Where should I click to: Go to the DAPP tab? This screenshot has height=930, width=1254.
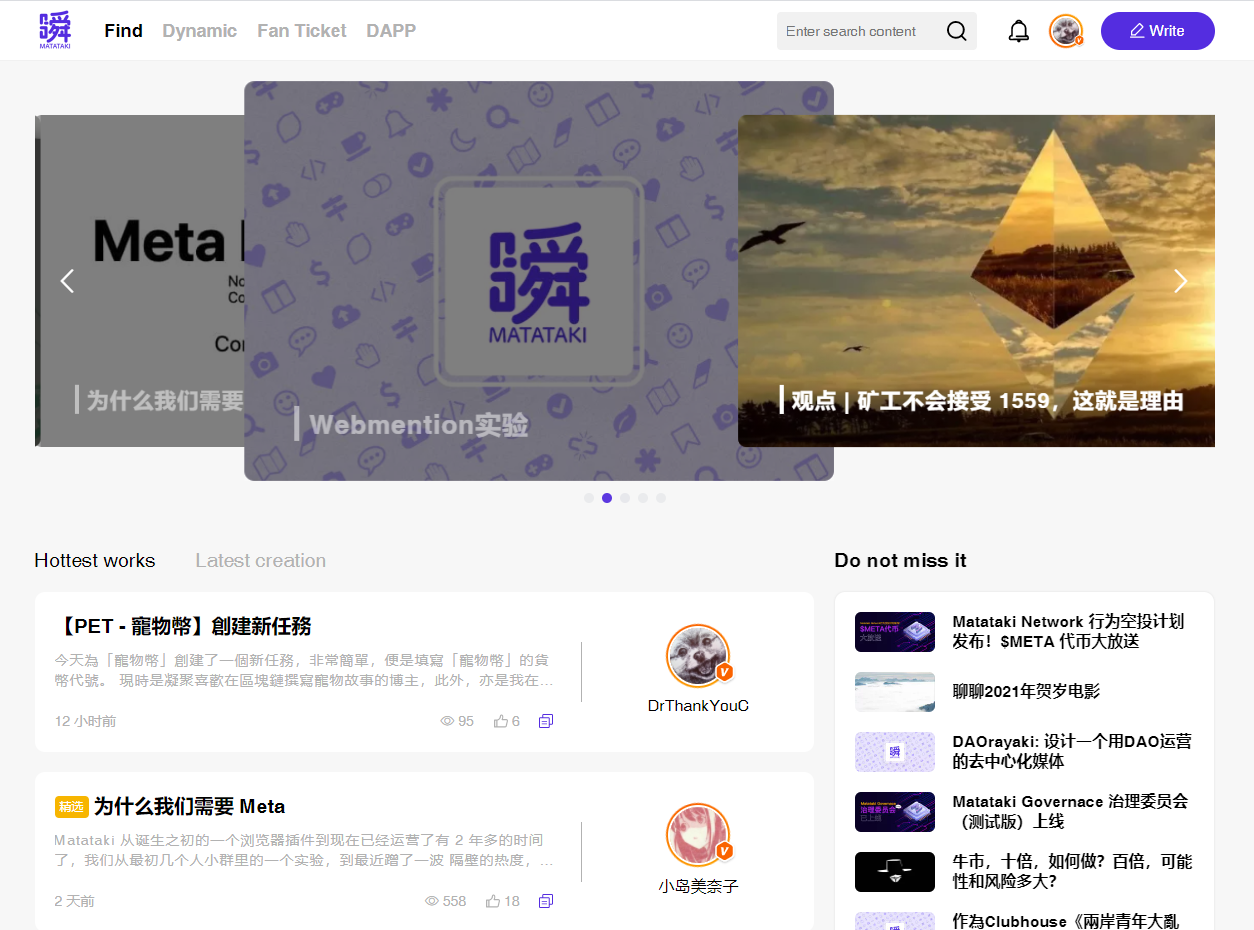click(x=391, y=31)
